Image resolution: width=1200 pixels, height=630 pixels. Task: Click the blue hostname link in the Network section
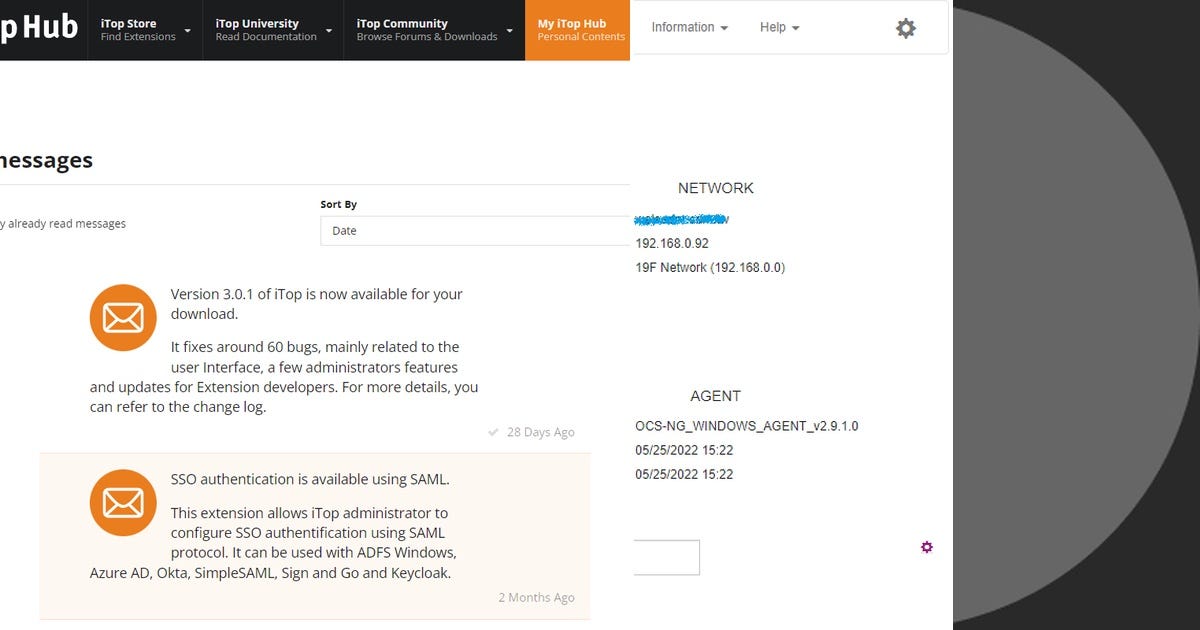click(x=681, y=219)
